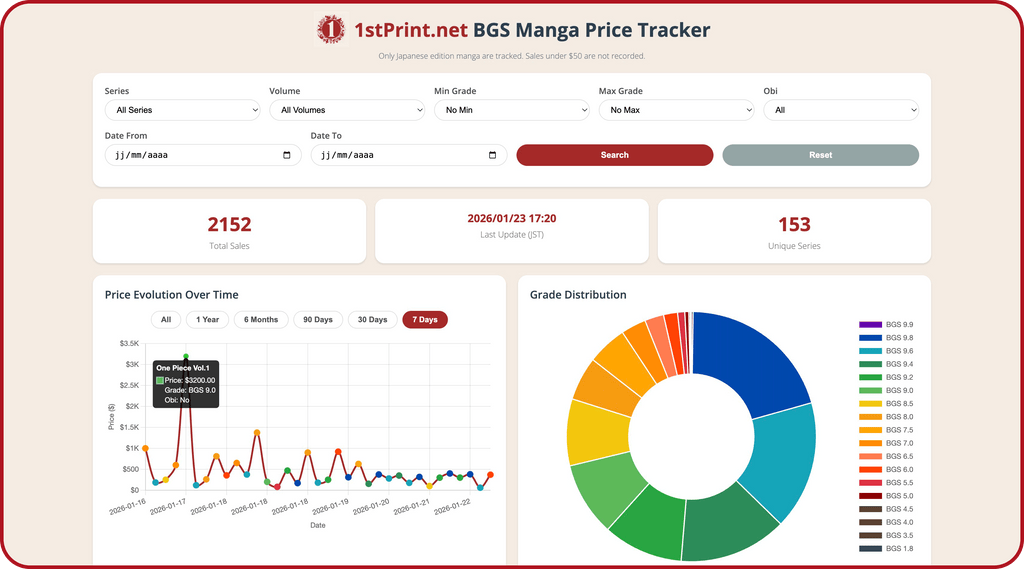Click the BGS Manga Price Tracker title
Viewport: 1024px width, 569px height.
(591, 30)
